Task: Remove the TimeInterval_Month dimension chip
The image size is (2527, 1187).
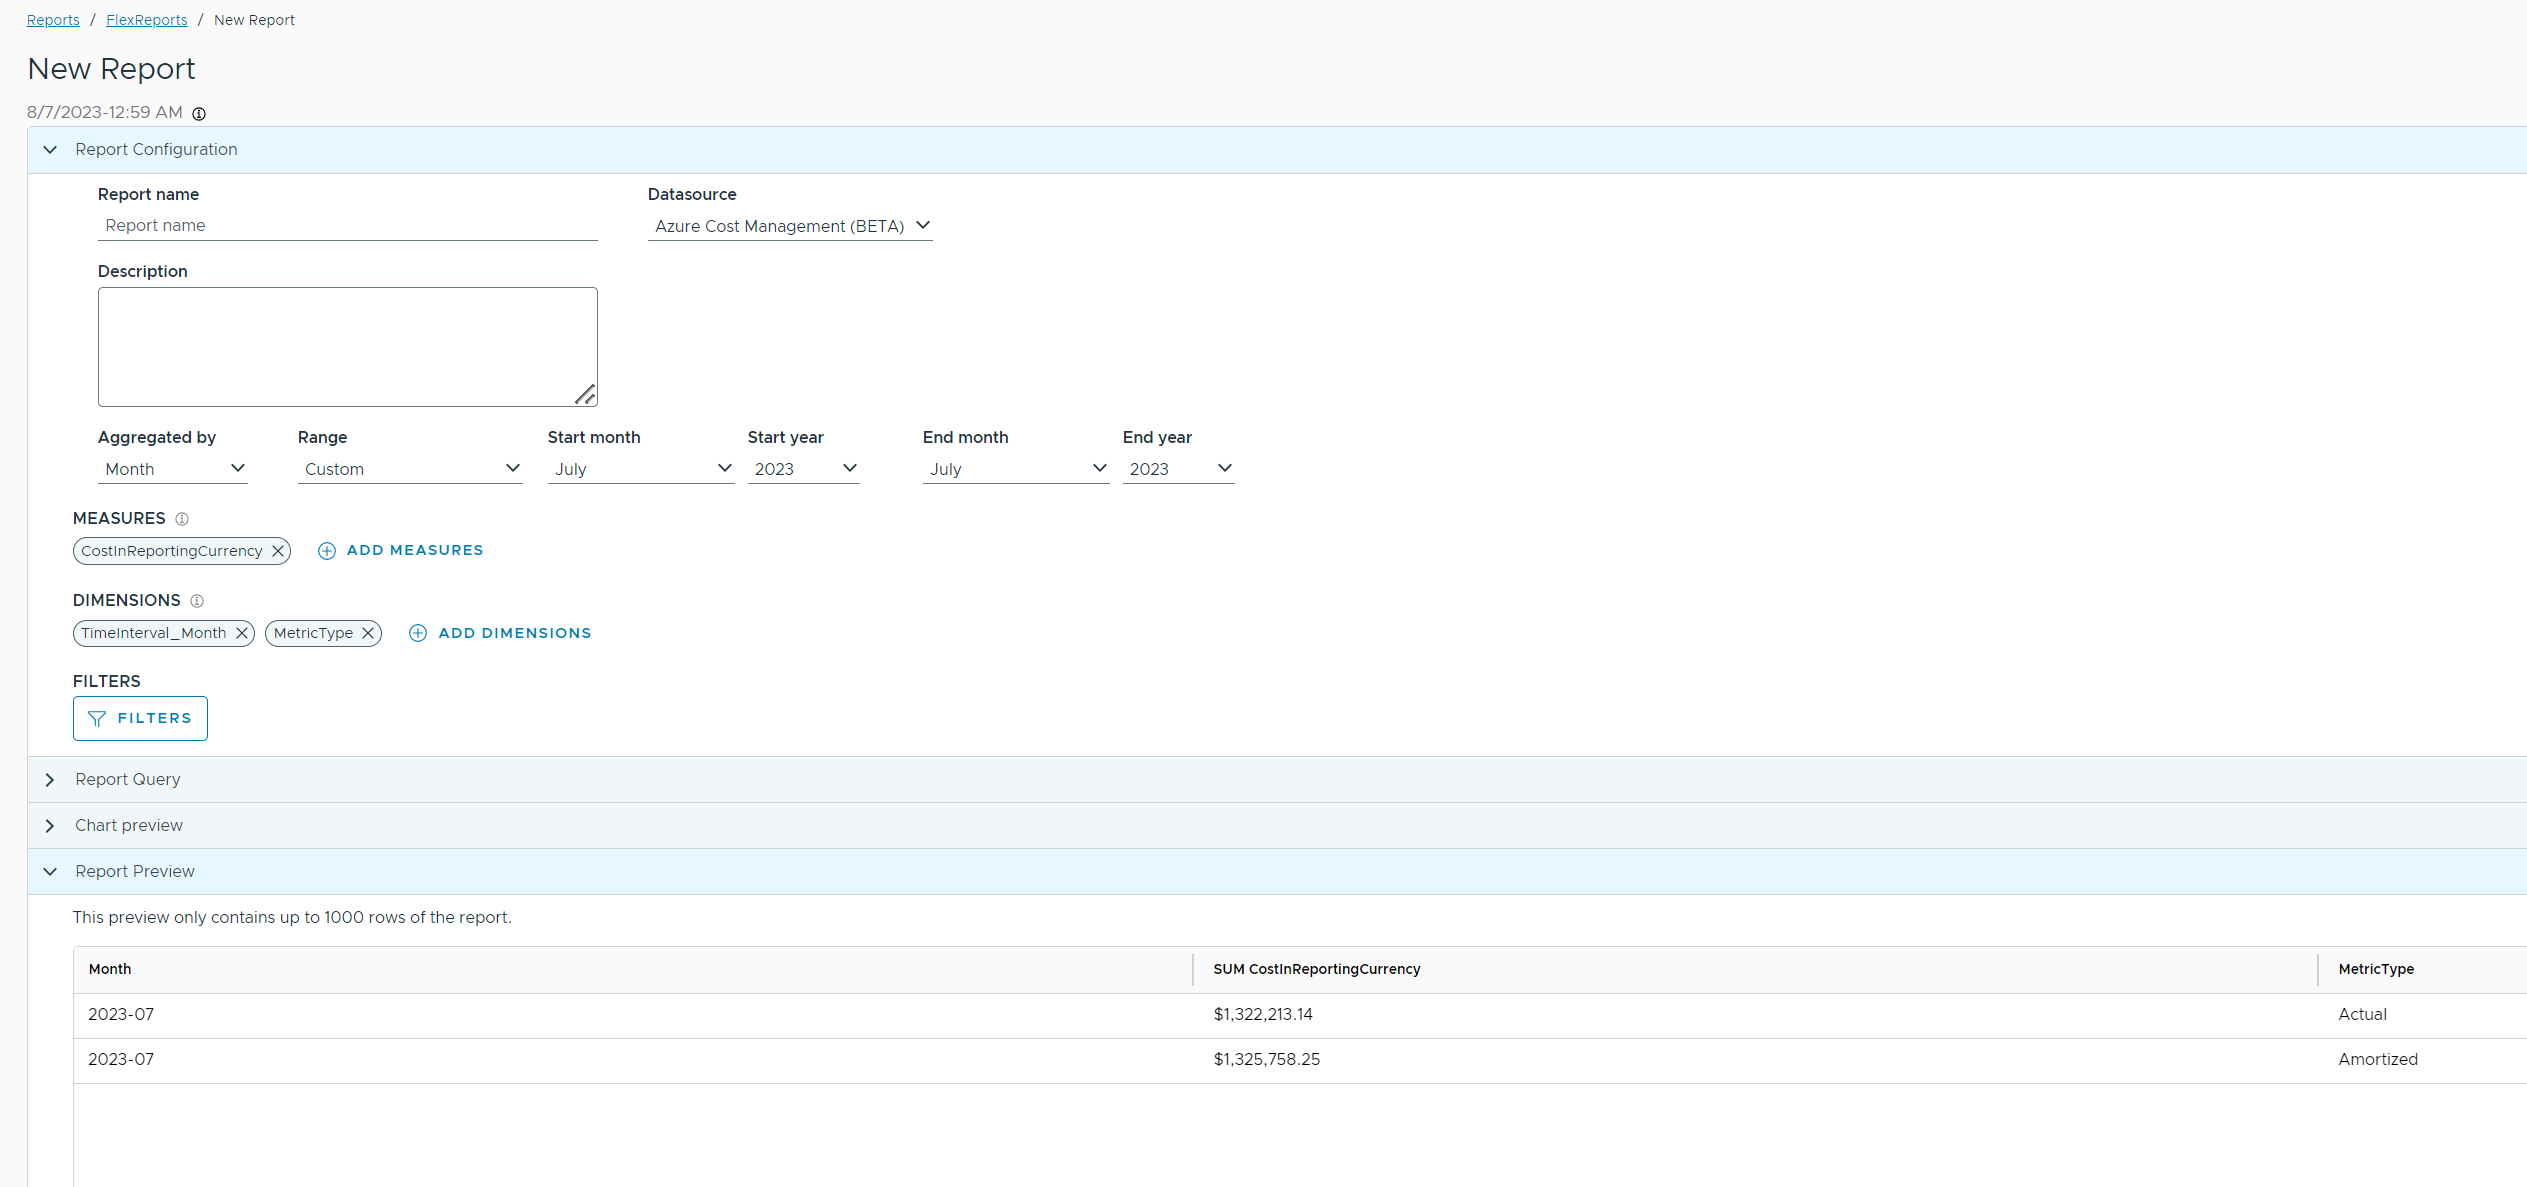Action: click(242, 633)
